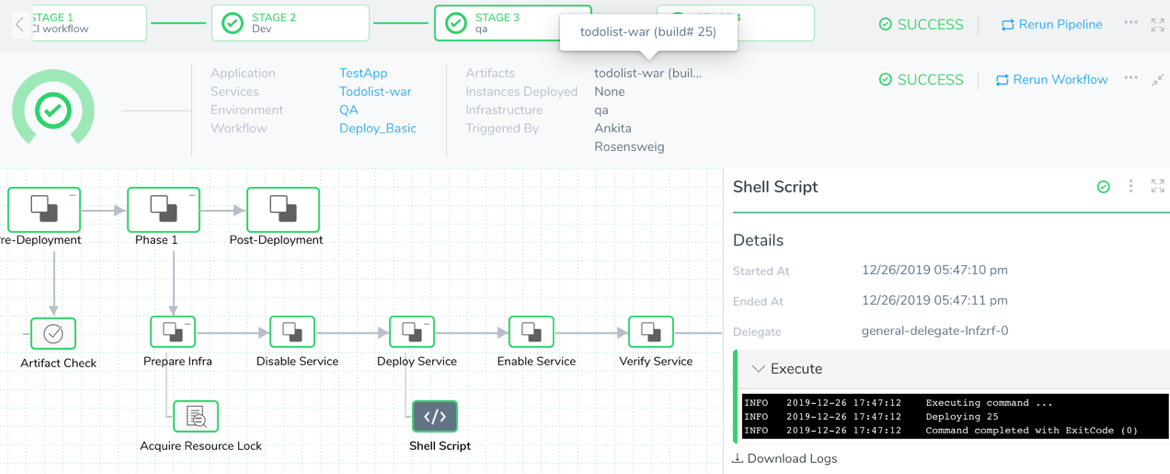
Task: Click the workflow SUCCESS status label
Action: coord(922,79)
